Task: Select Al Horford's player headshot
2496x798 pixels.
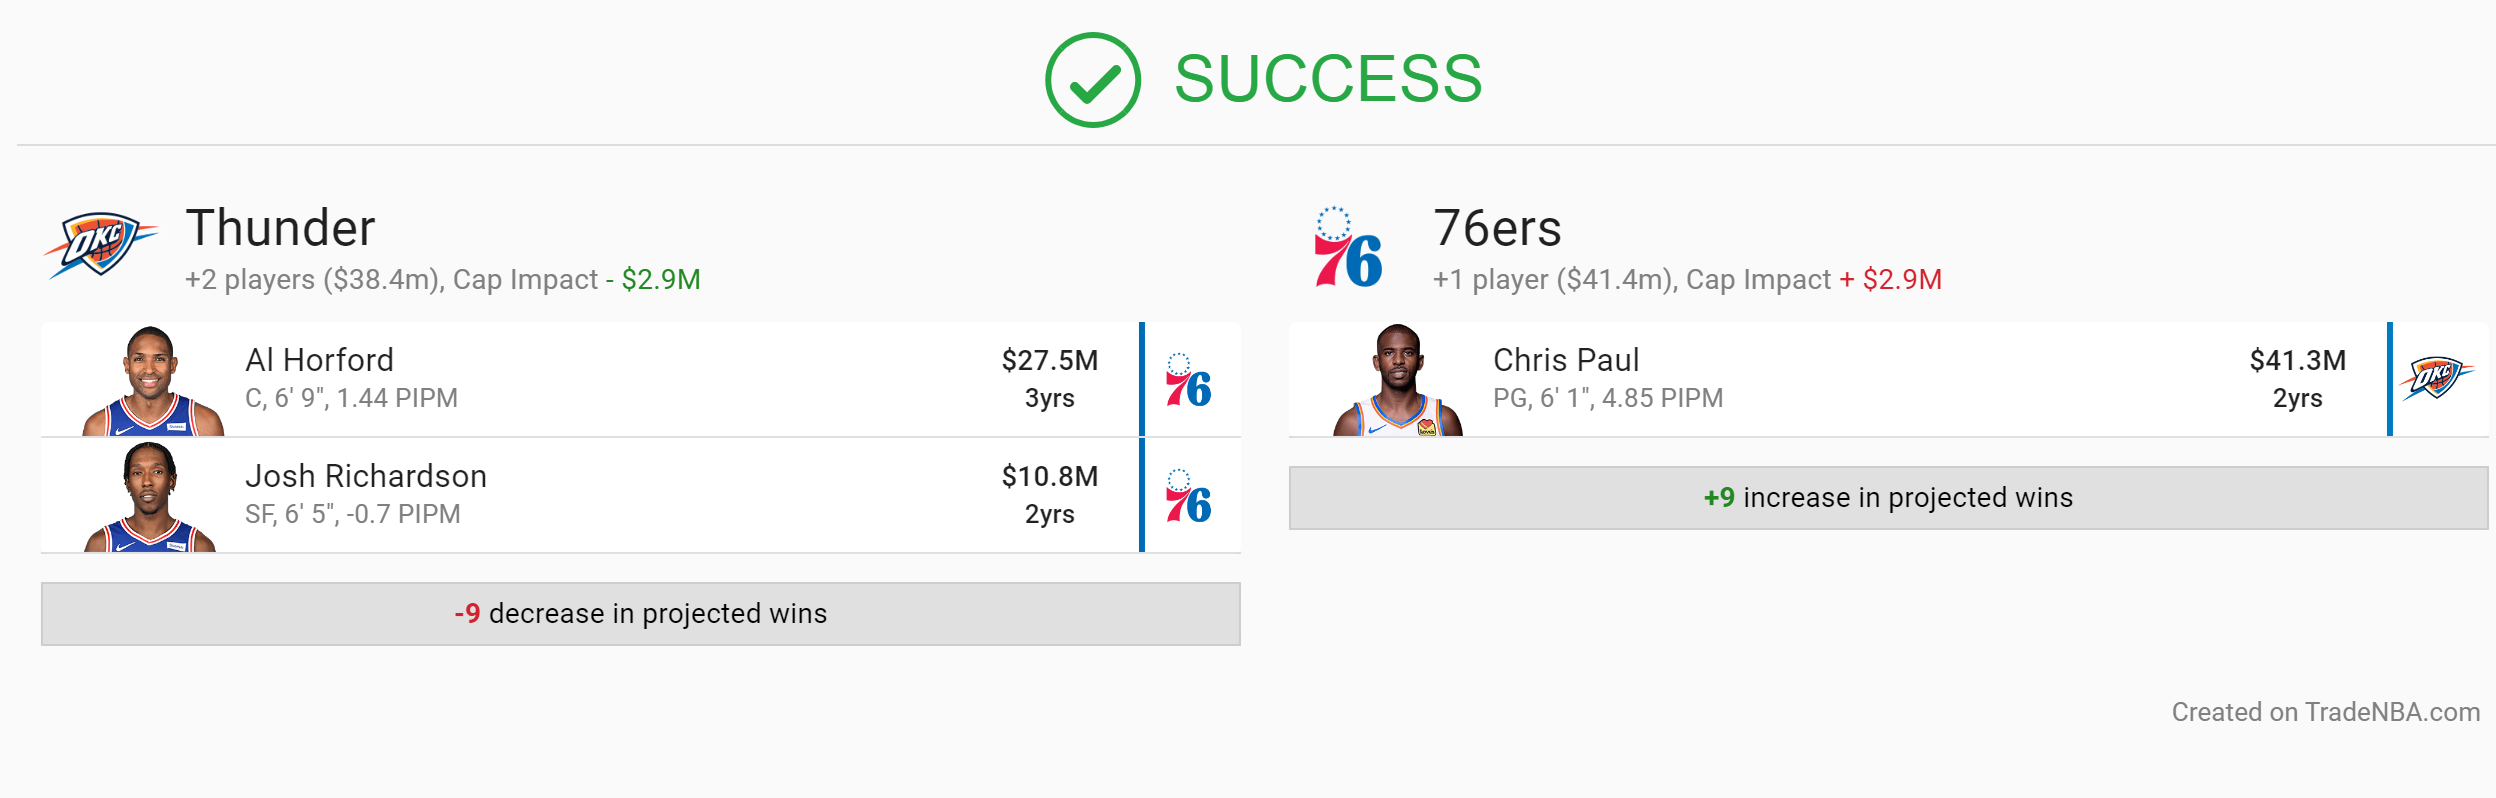Action: pos(152,381)
